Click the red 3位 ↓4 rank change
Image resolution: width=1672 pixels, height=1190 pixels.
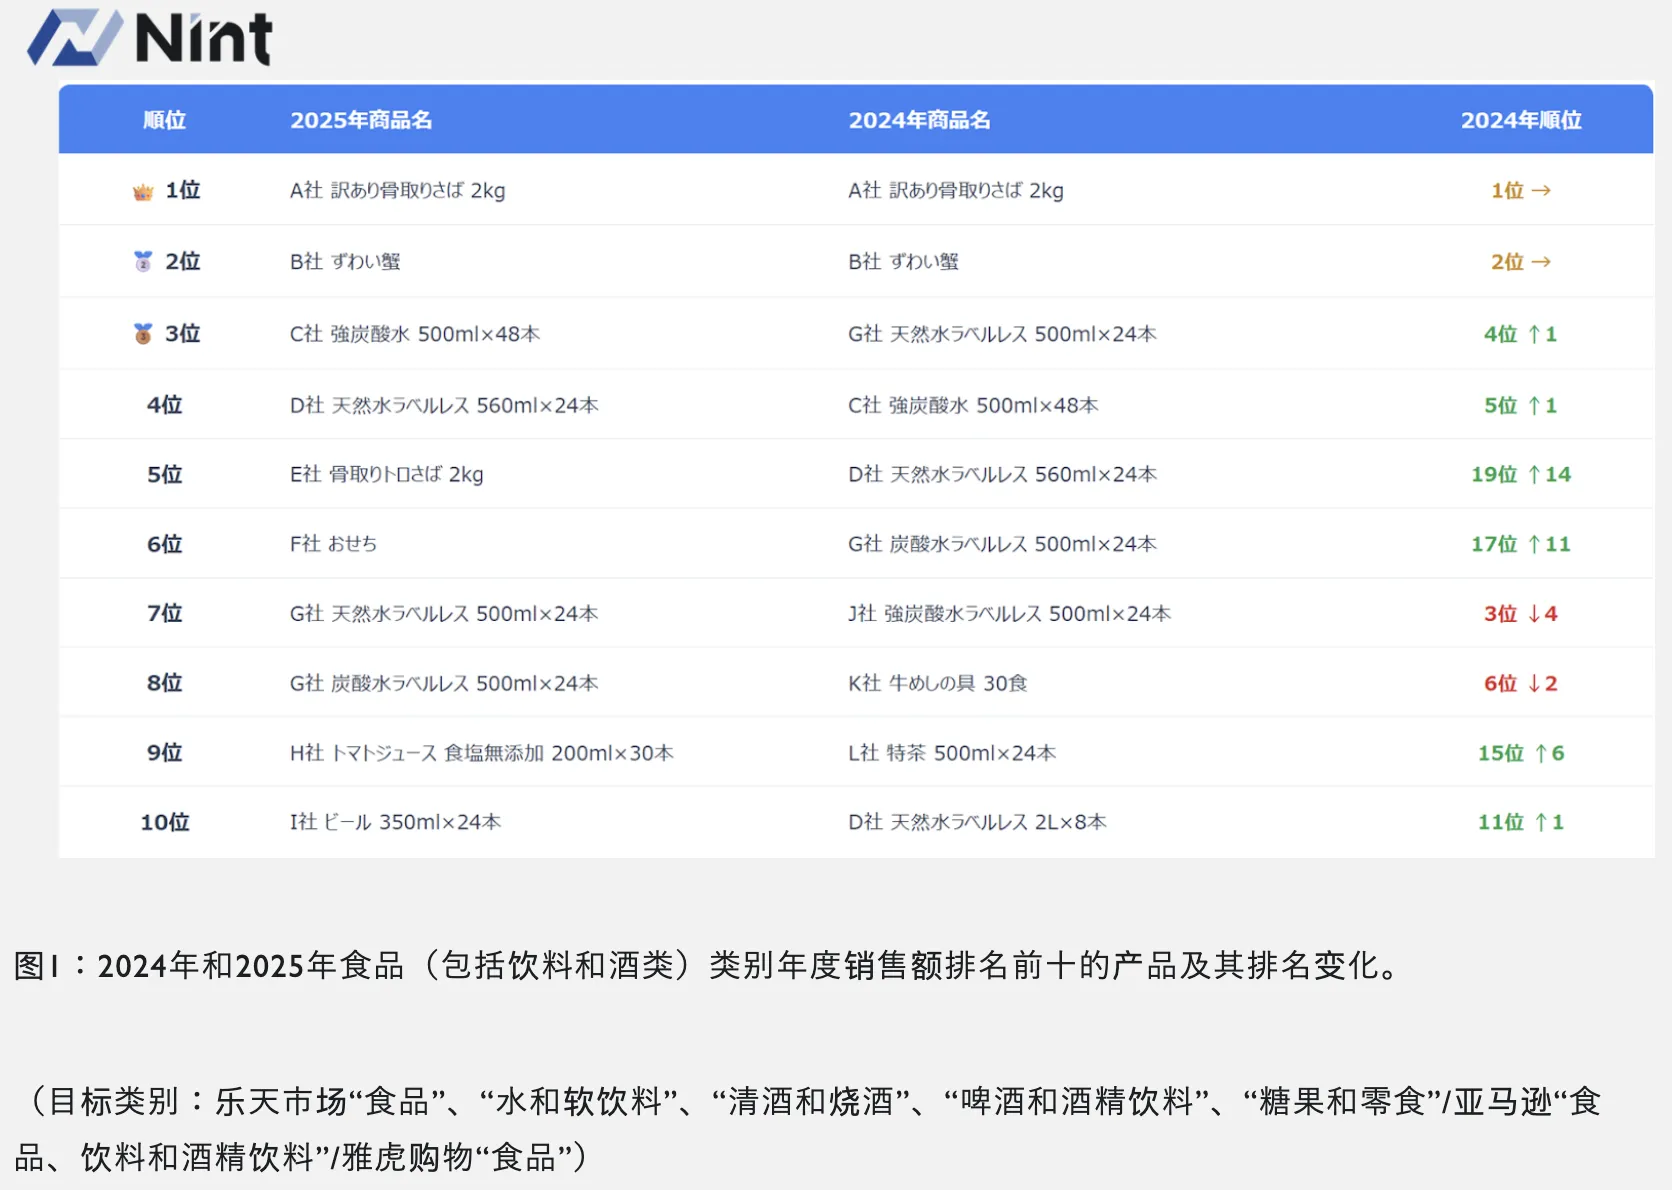[1521, 613]
